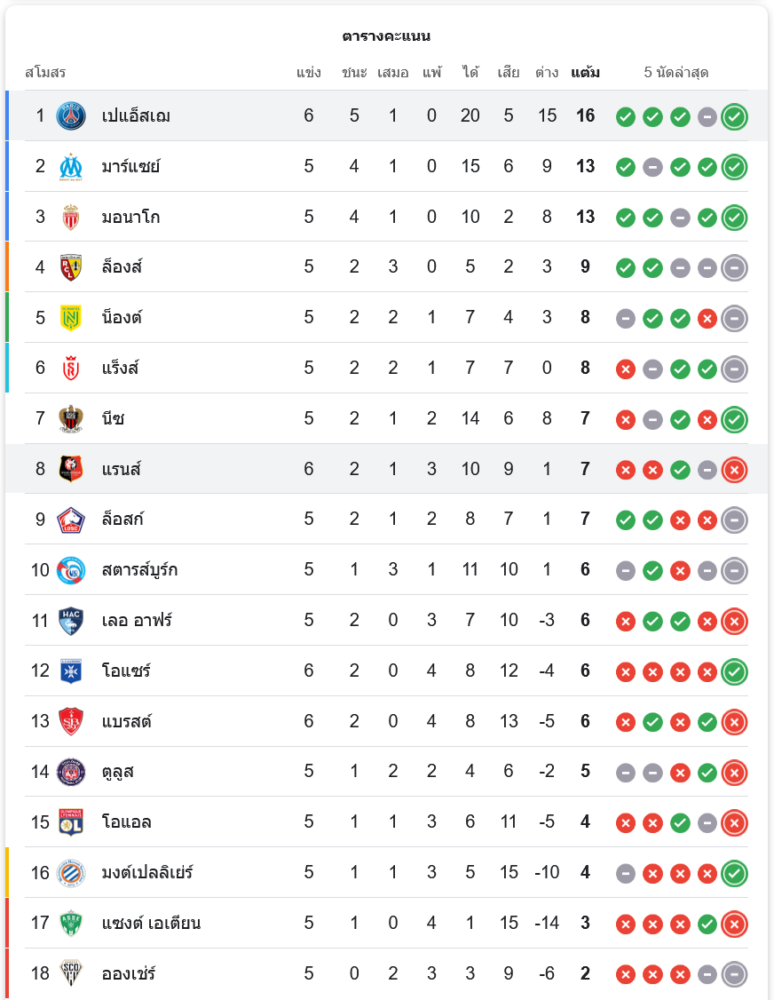The width and height of the screenshot is (774, 1000).
Task: Open the แรนส์ team link
Action: point(121,469)
